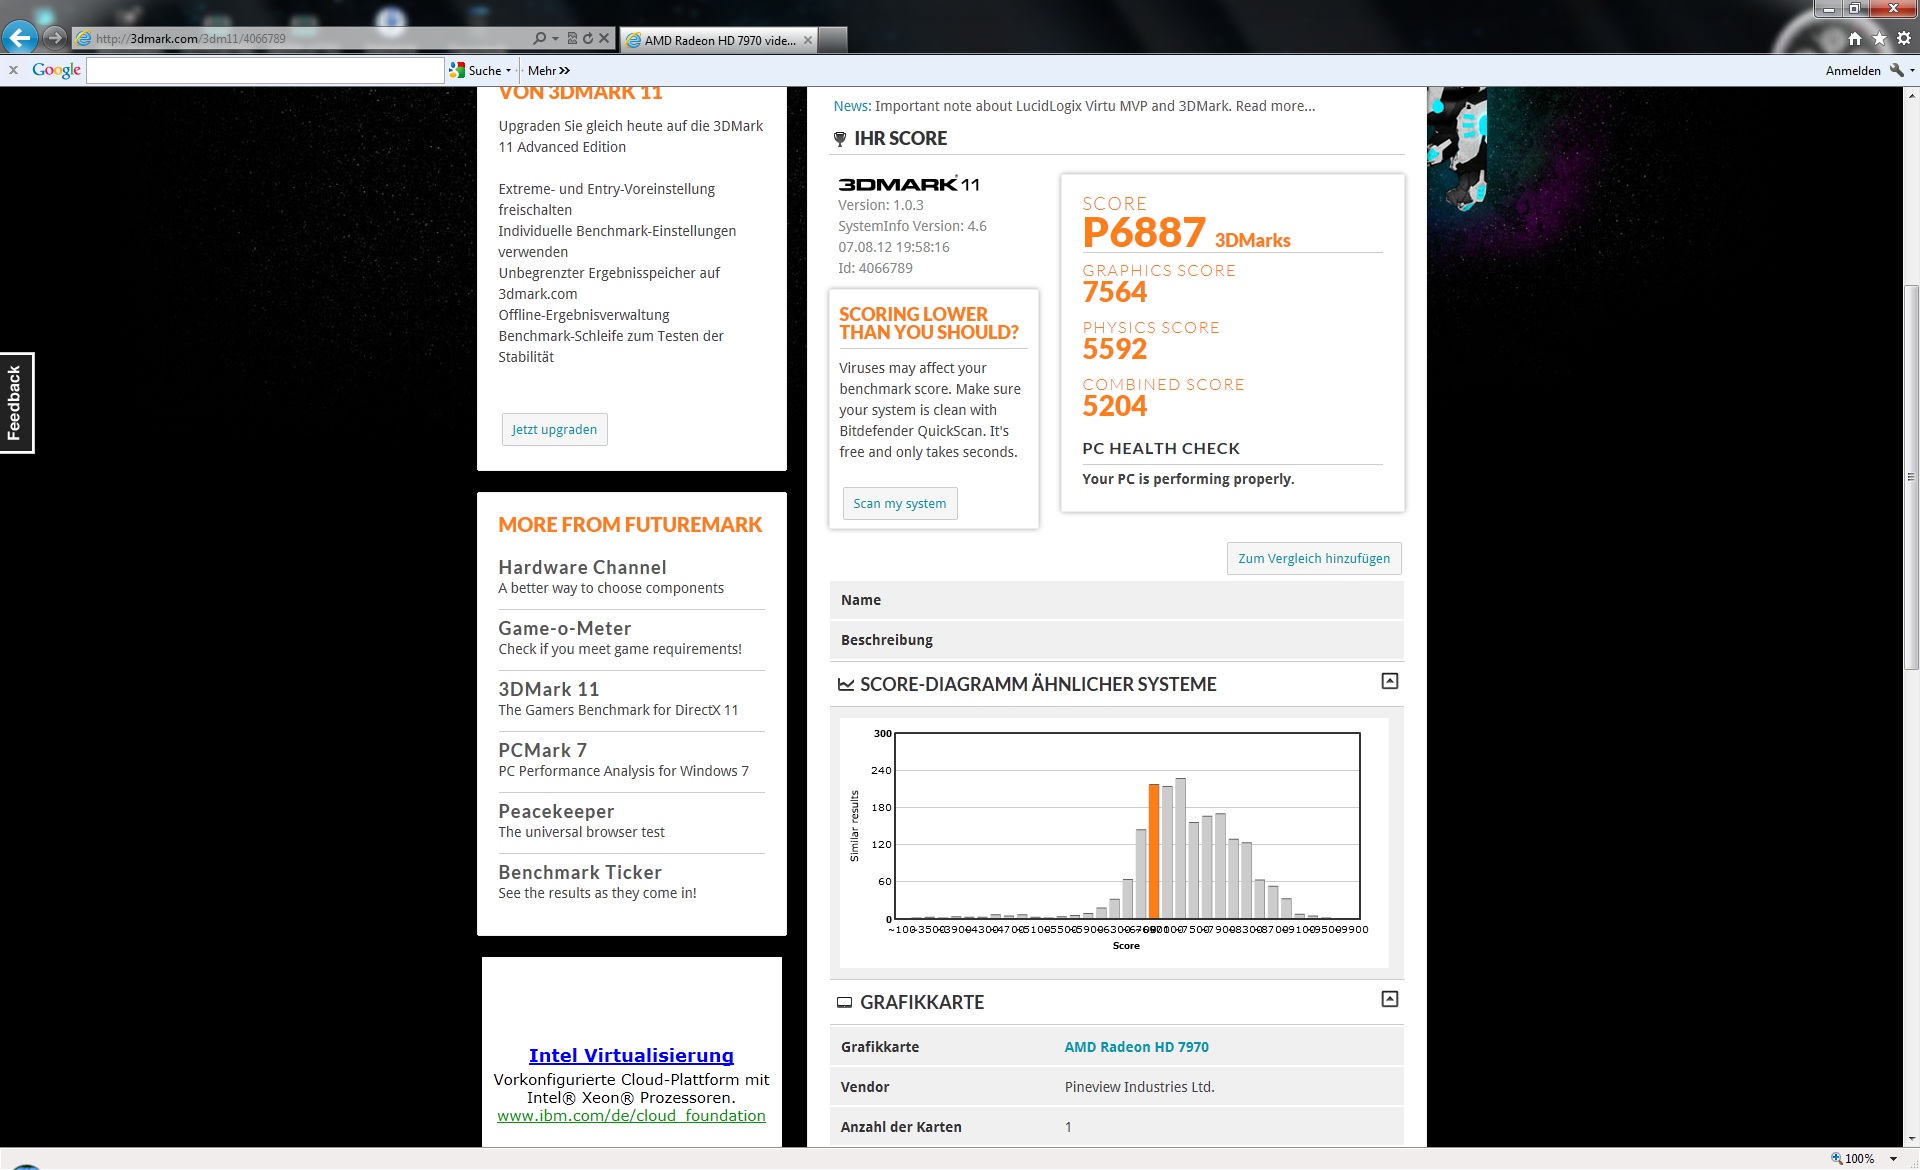Click the compatibility view icon in address bar
Image resolution: width=1920 pixels, height=1170 pixels.
point(572,39)
